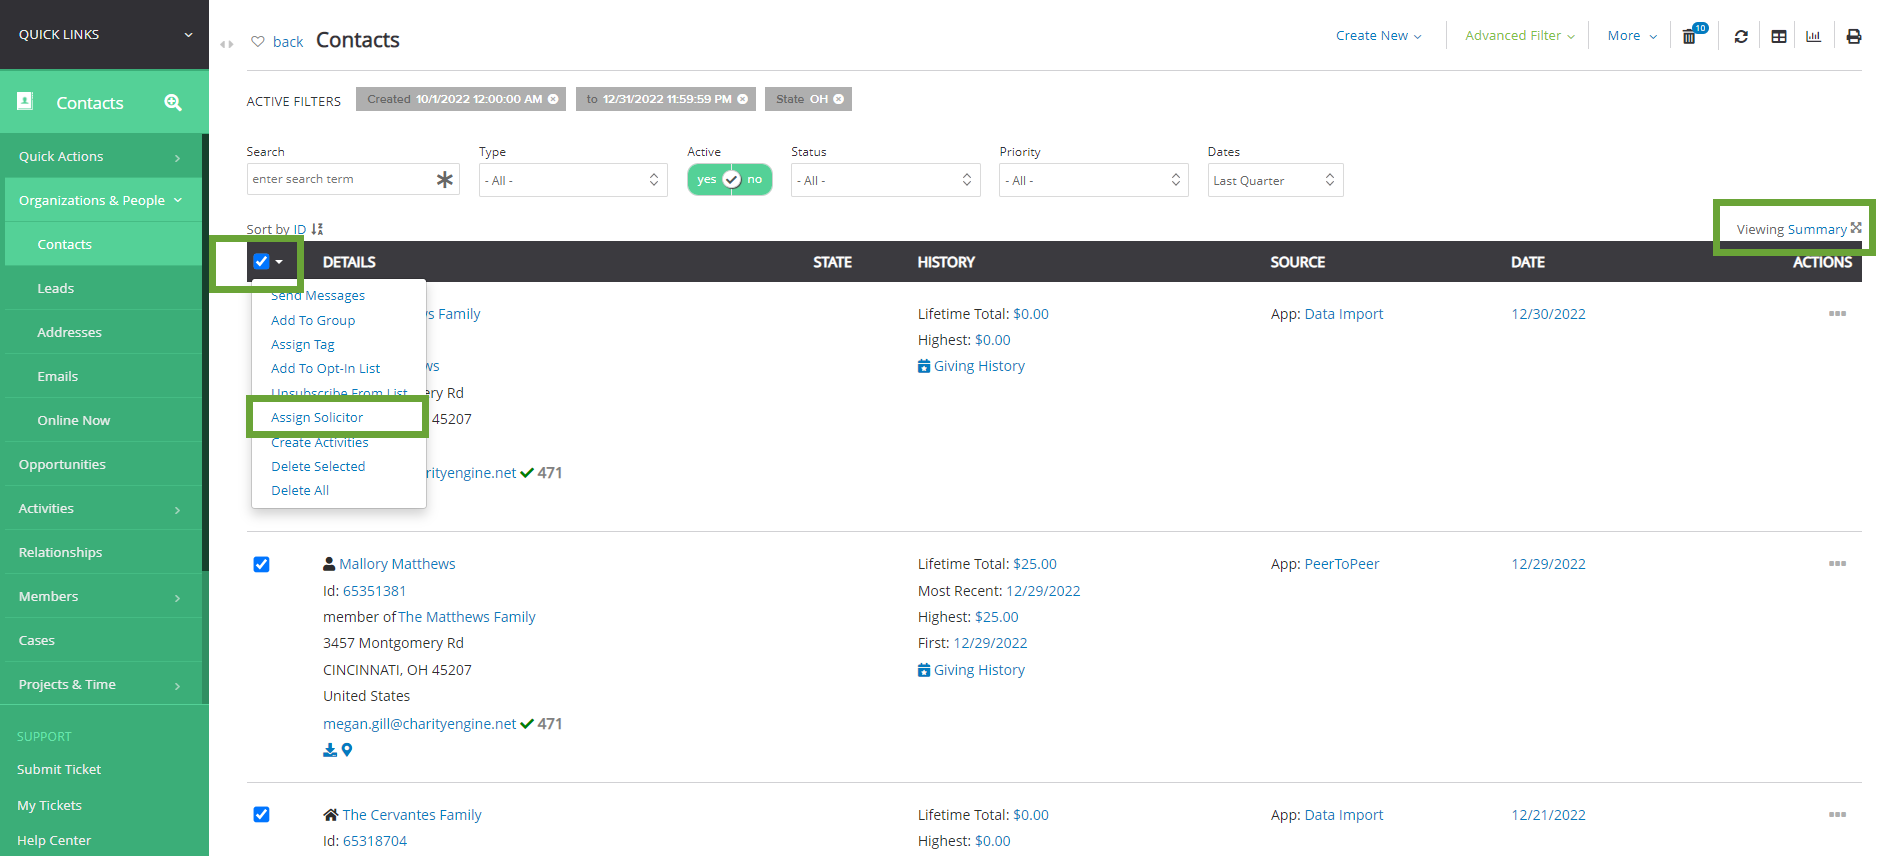
Task: Open the Dates Last Quarter dropdown
Action: click(x=1275, y=180)
